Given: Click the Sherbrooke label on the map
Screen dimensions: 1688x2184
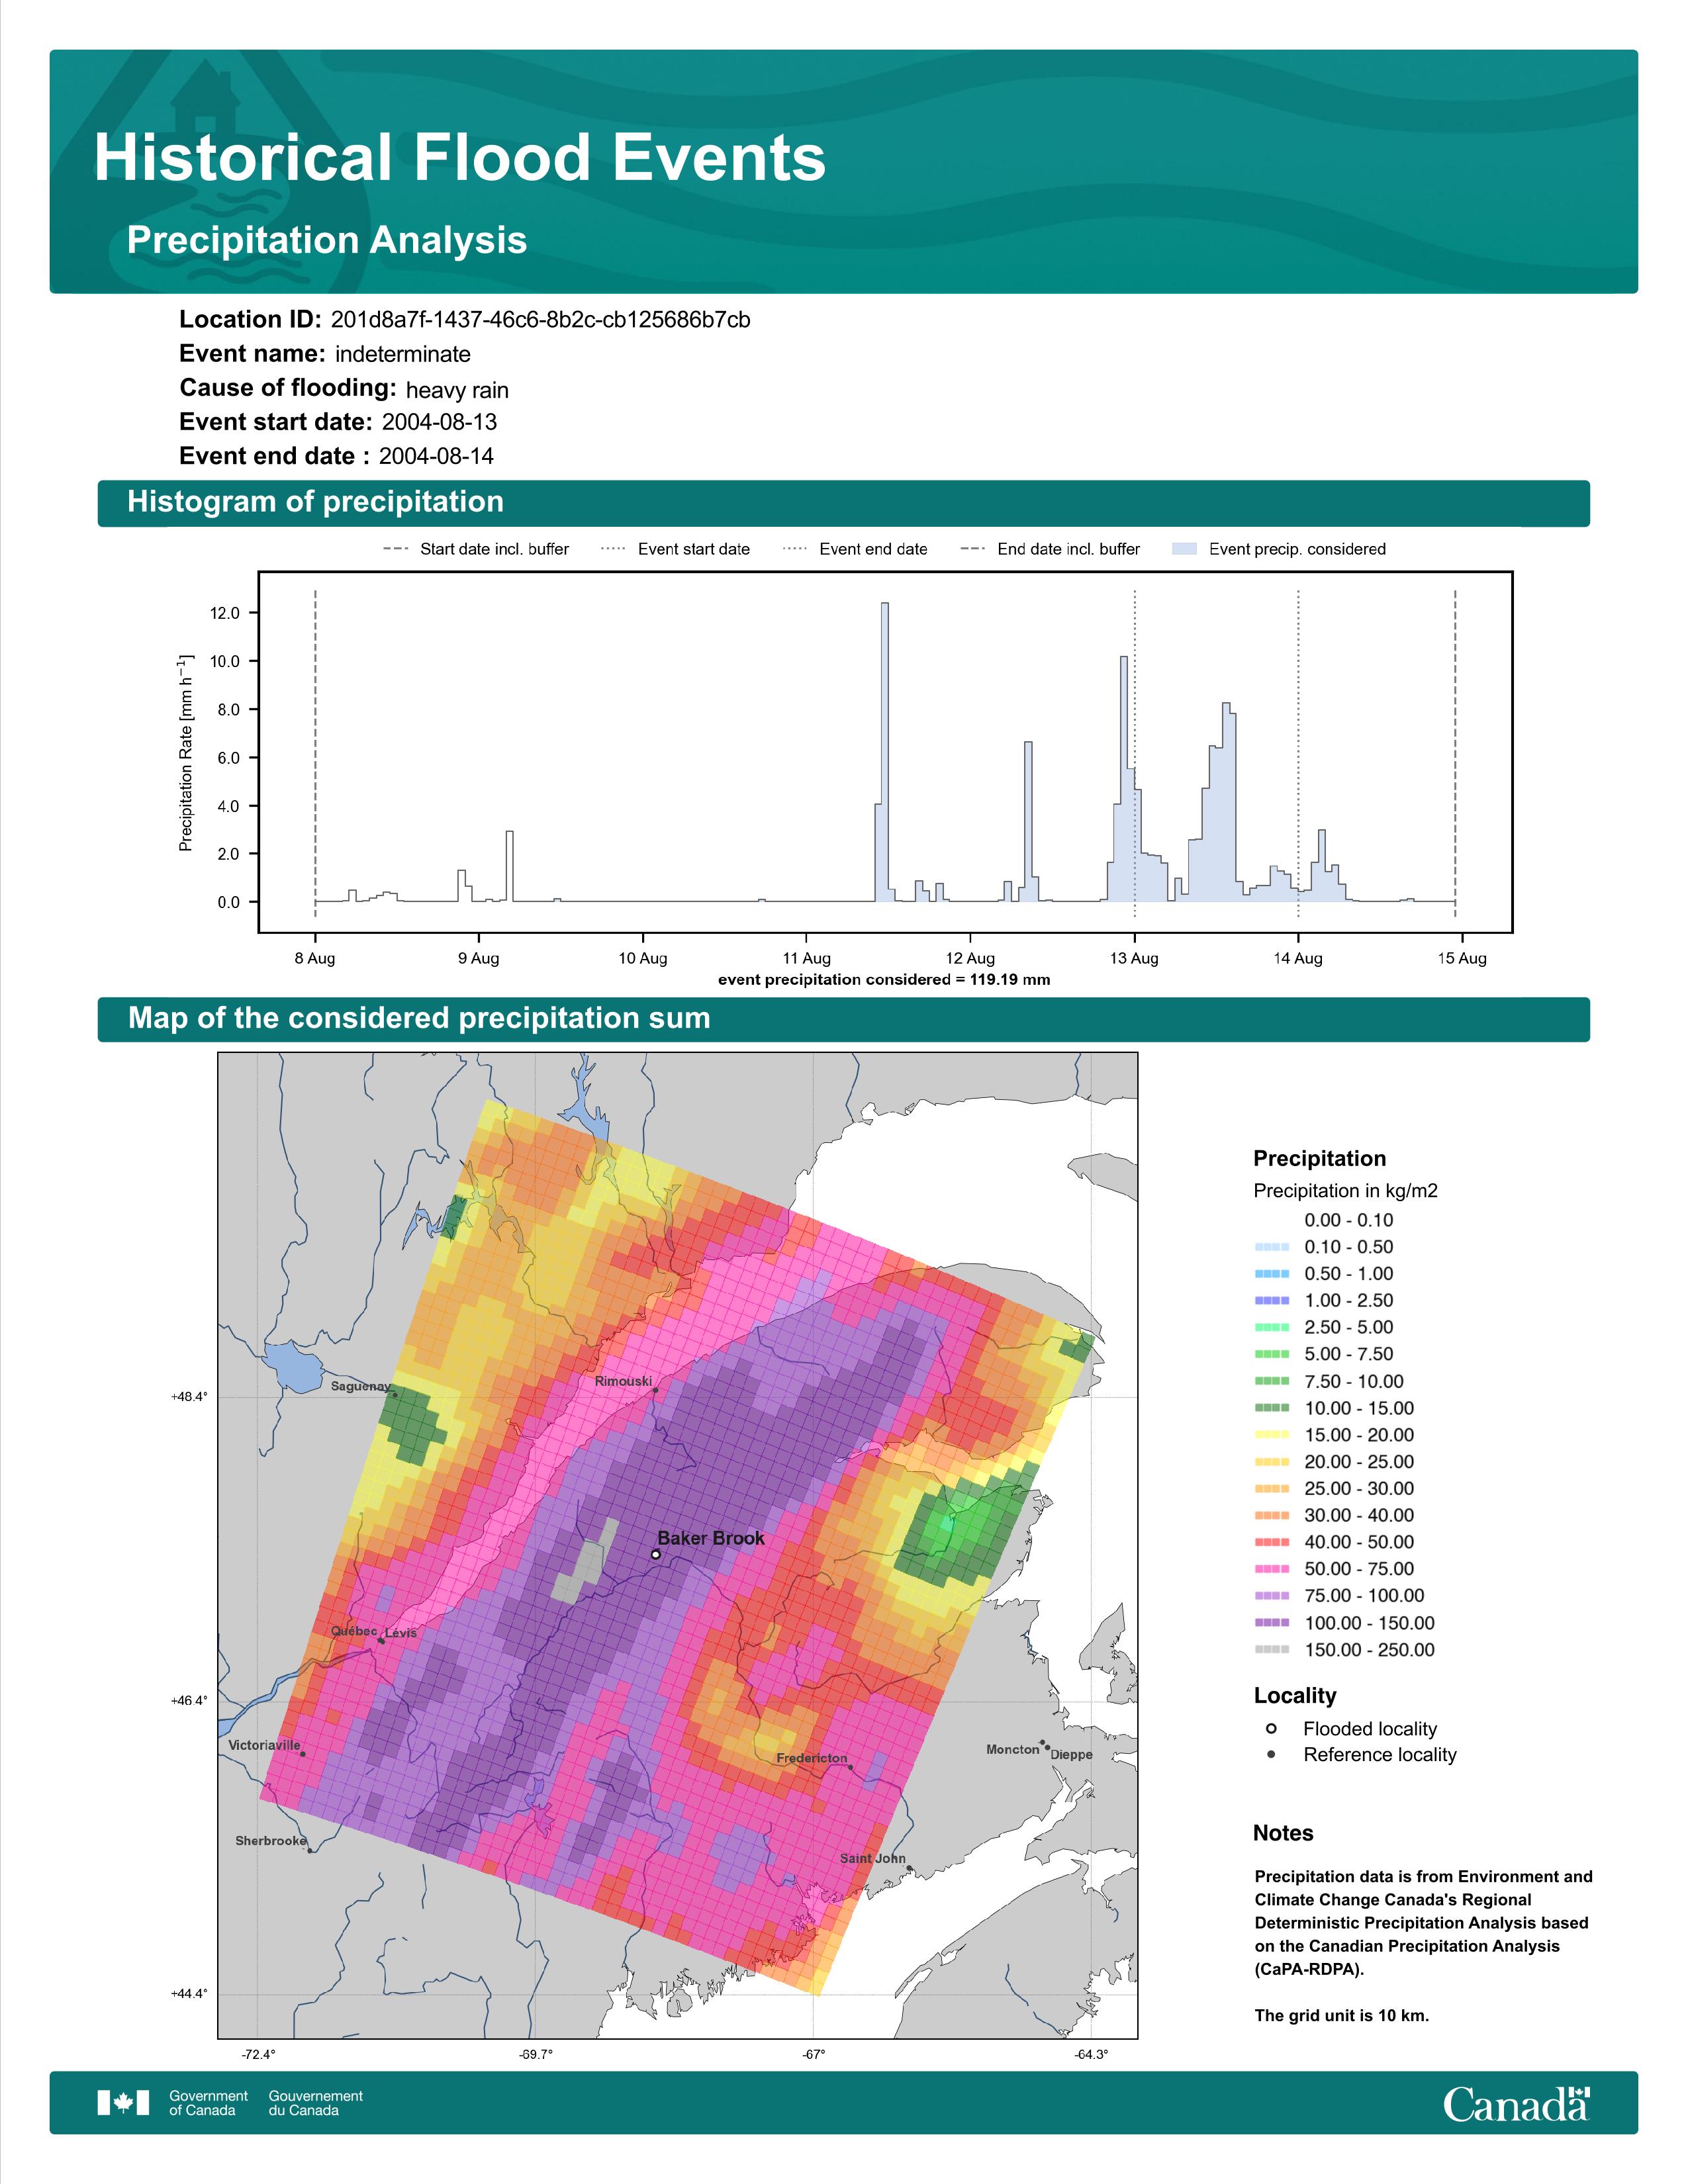Looking at the screenshot, I should point(271,1840).
